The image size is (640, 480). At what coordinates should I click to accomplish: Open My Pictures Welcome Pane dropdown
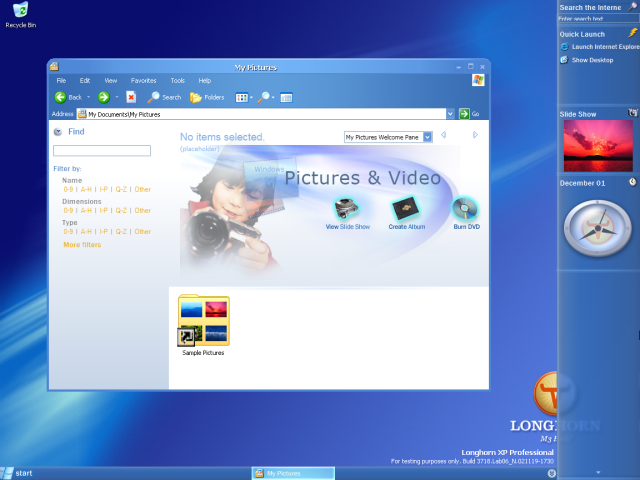click(x=427, y=137)
